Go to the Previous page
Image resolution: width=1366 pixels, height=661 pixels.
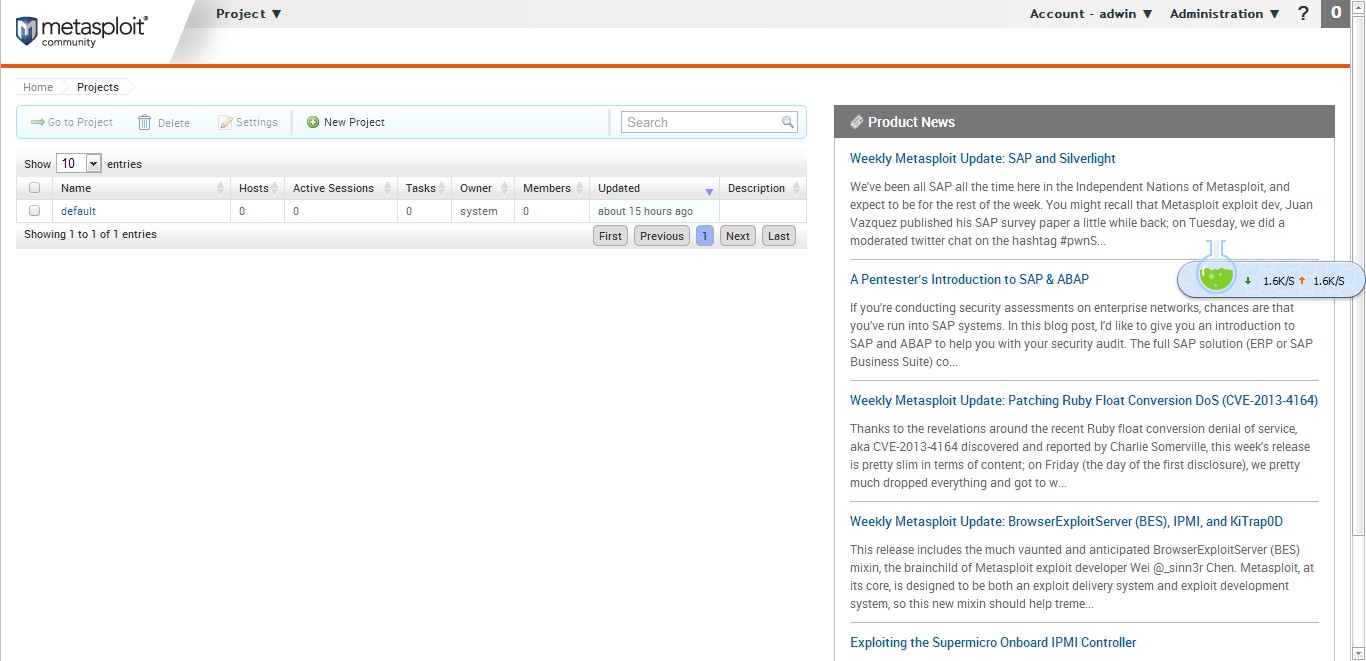coord(662,236)
